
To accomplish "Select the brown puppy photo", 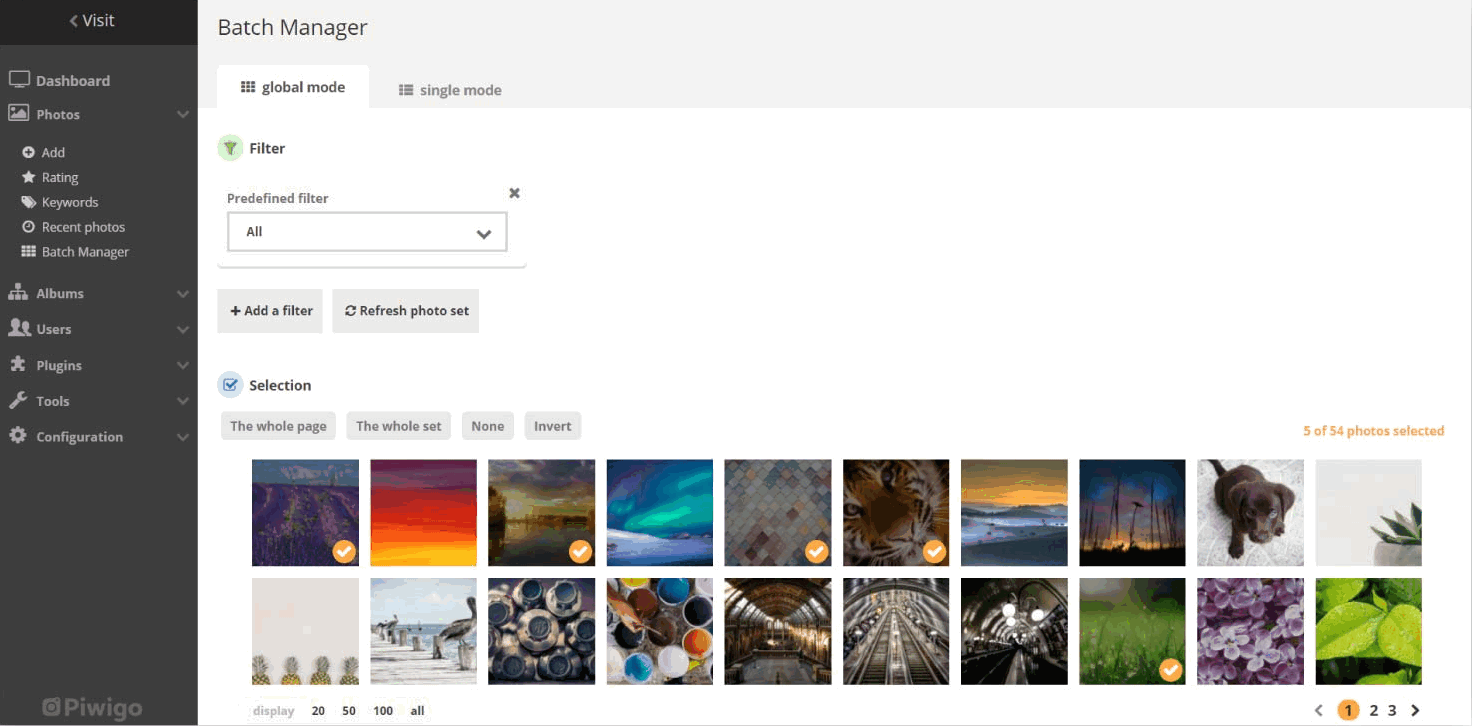I will point(1250,513).
